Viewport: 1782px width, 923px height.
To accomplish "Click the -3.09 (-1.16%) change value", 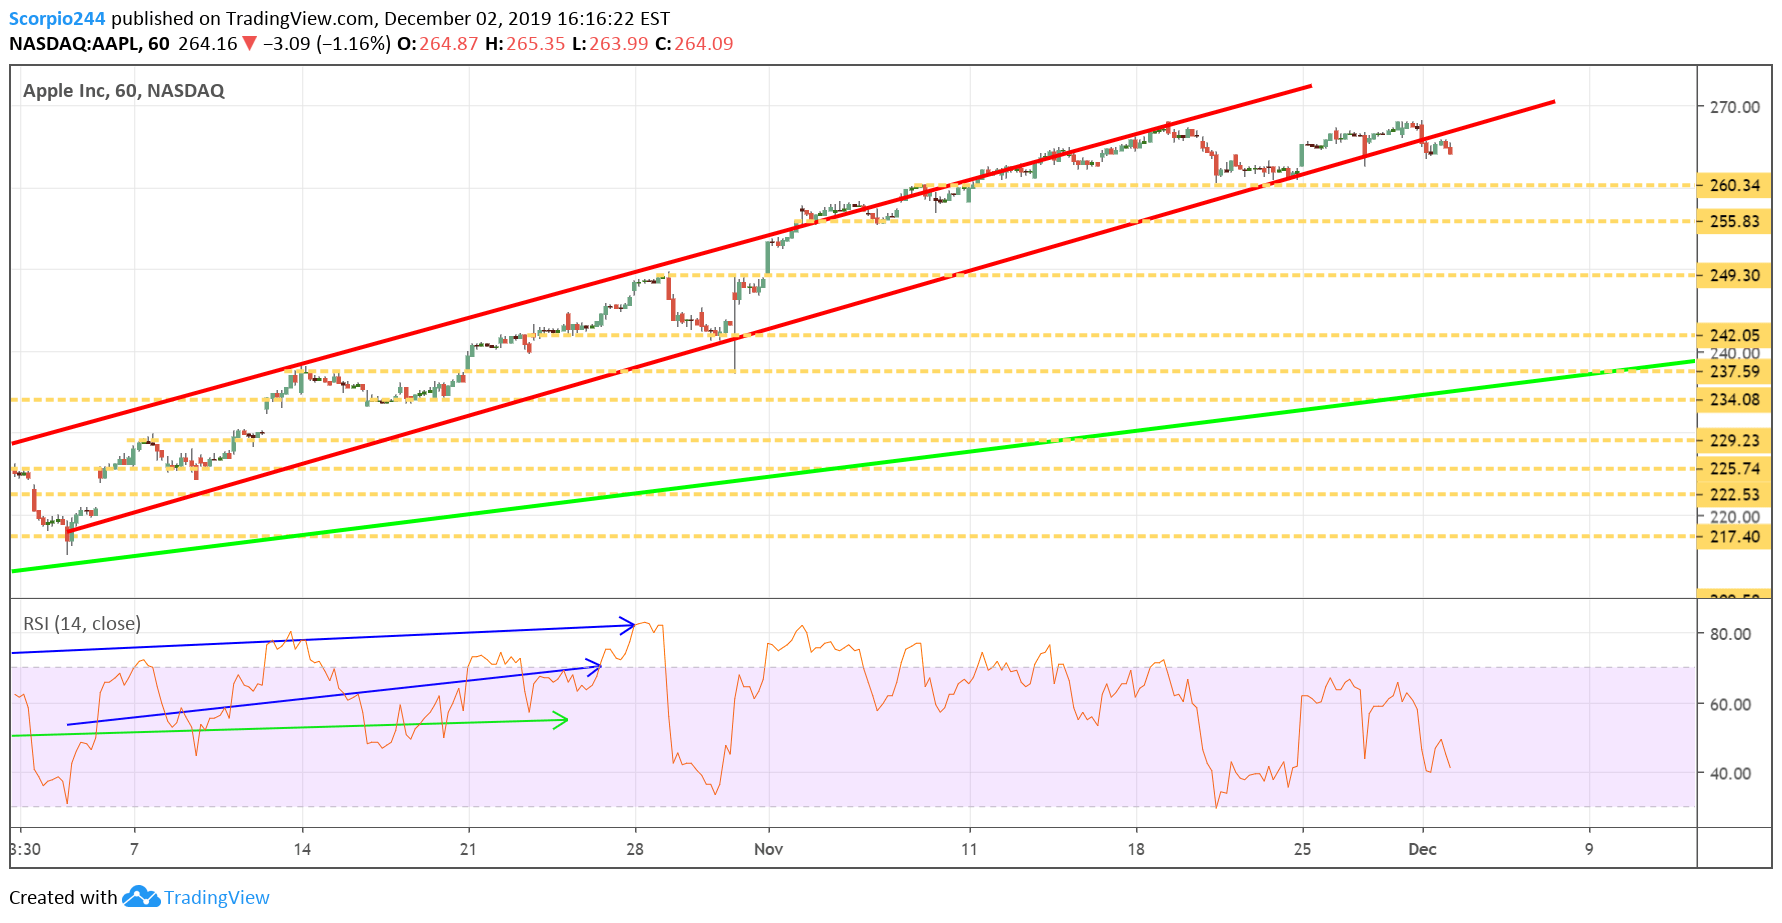I will [327, 44].
